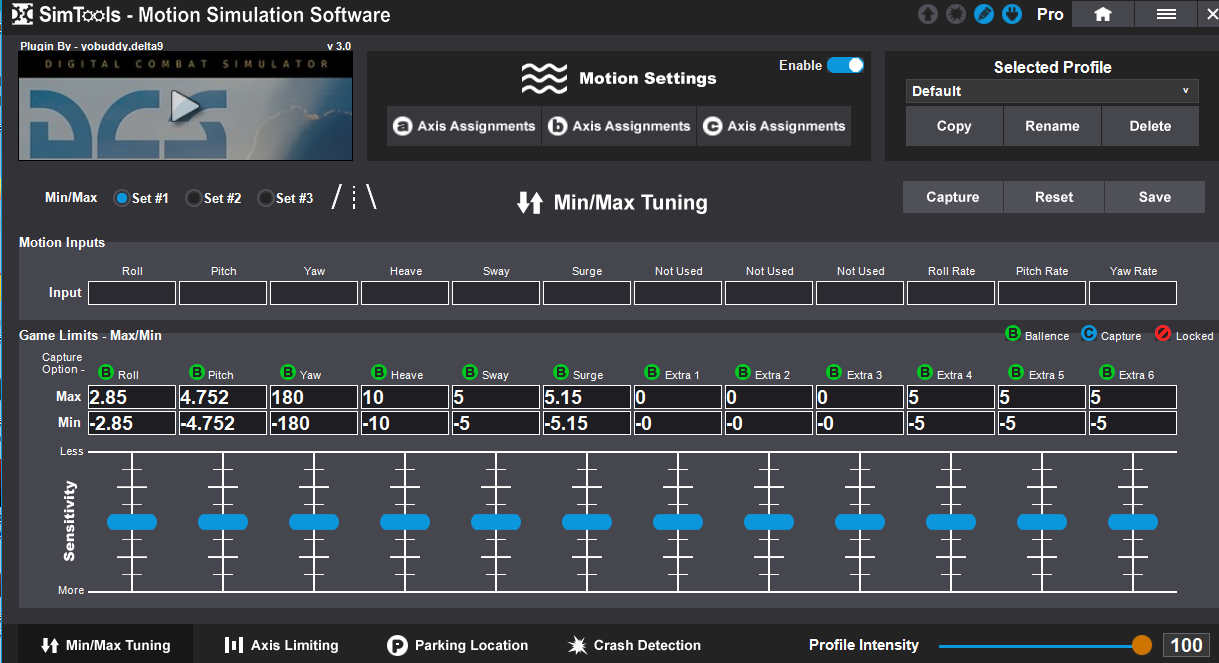1219x663 pixels.
Task: Click the Profile Intensity slider handle
Action: (x=1141, y=645)
